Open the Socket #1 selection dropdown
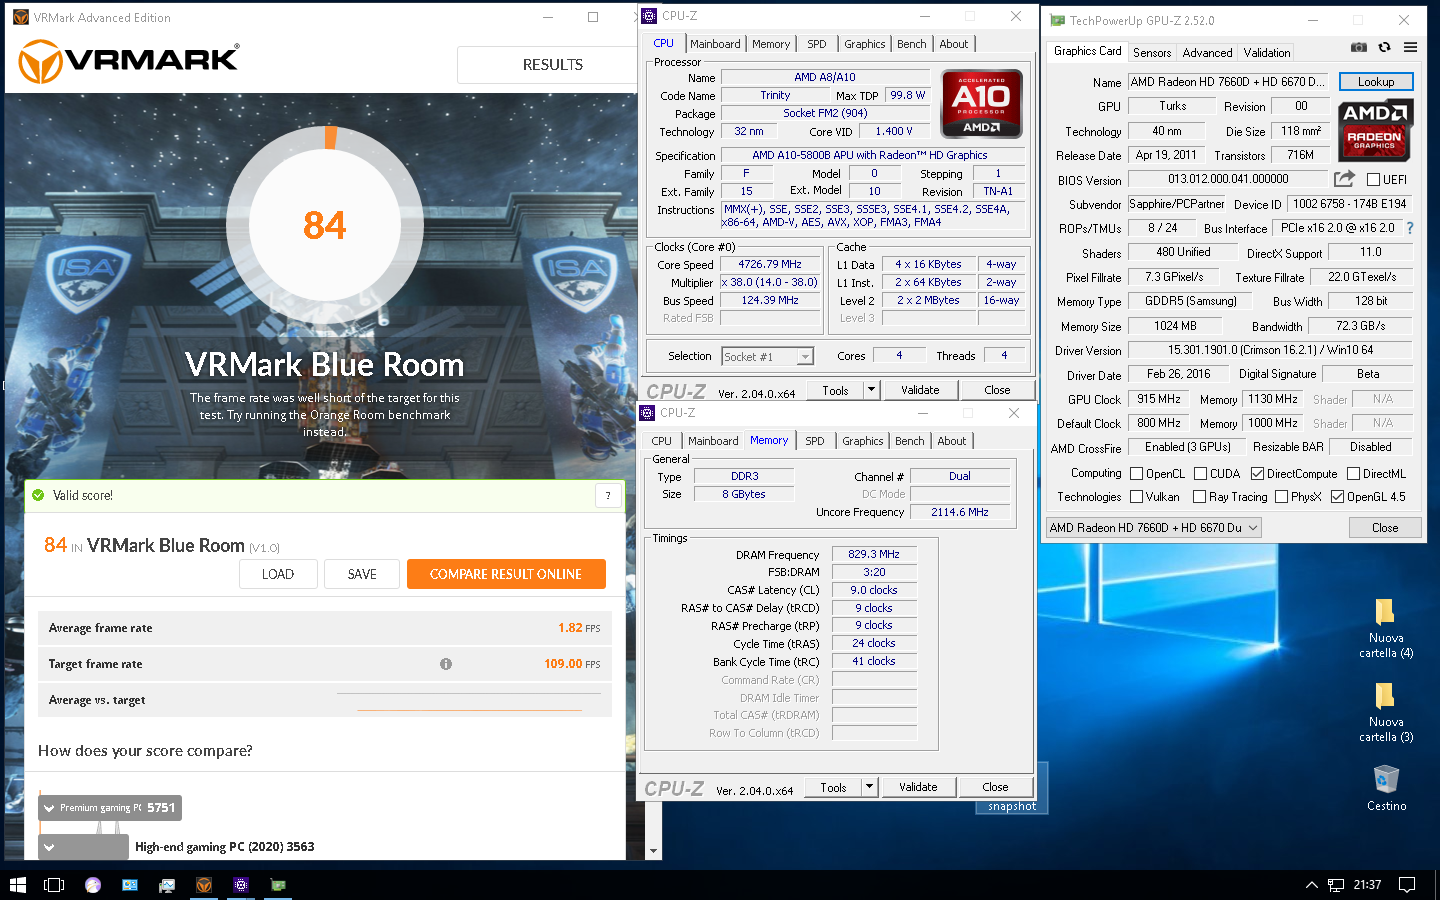This screenshot has height=900, width=1440. click(x=768, y=356)
